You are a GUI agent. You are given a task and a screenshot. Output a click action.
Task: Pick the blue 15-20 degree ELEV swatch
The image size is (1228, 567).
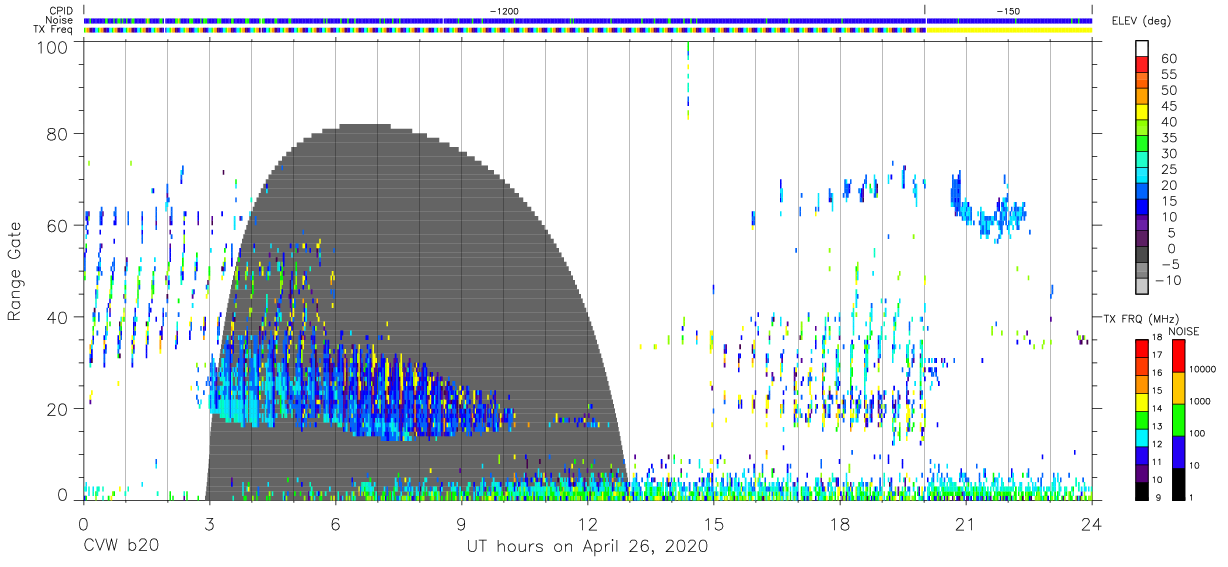[1142, 191]
